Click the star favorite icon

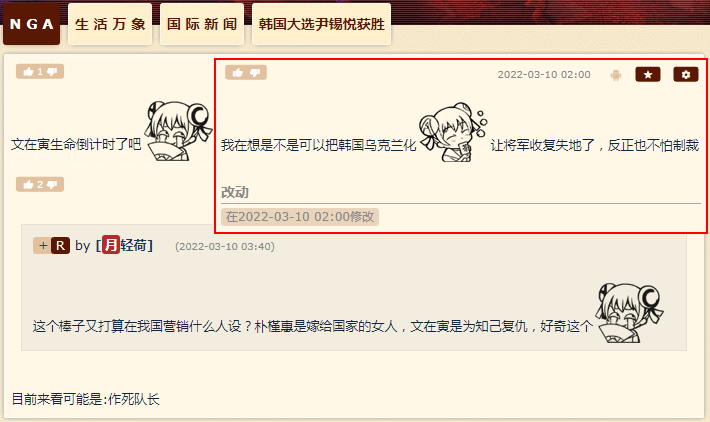coord(648,74)
